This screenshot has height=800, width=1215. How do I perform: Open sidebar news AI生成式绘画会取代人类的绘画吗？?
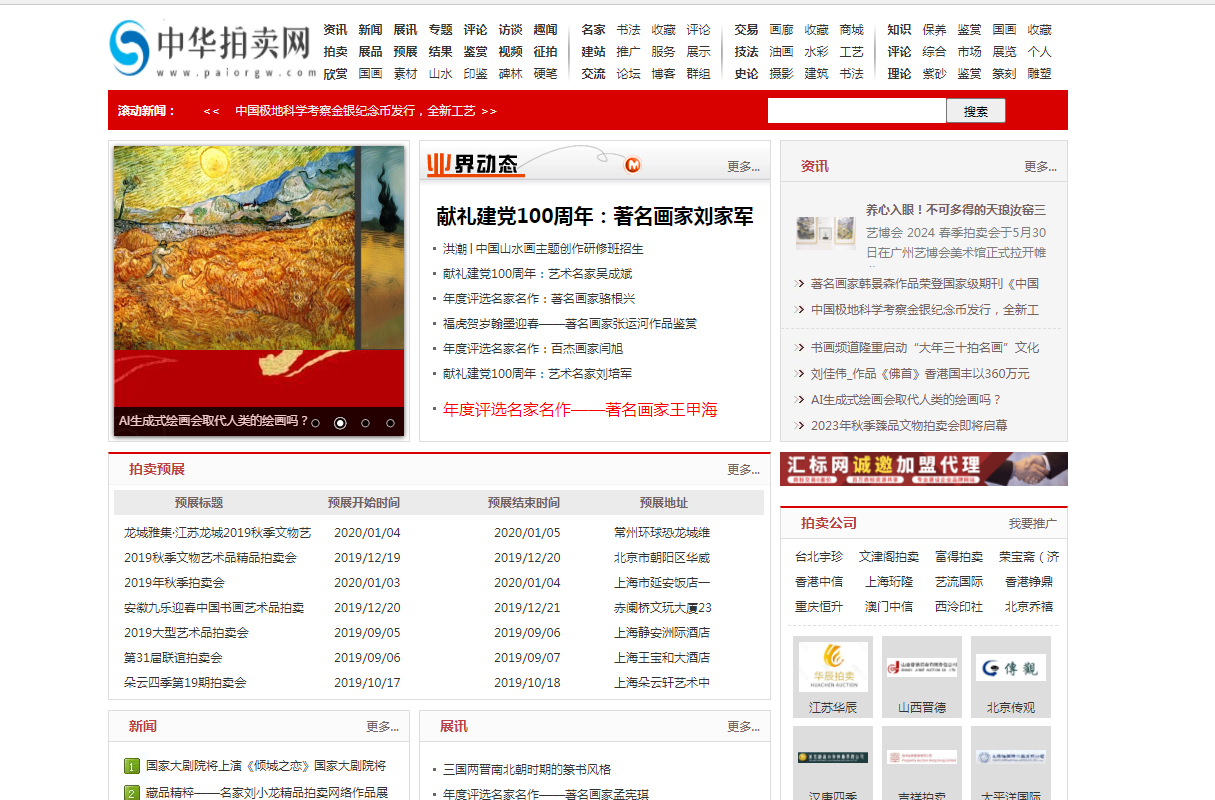point(906,399)
